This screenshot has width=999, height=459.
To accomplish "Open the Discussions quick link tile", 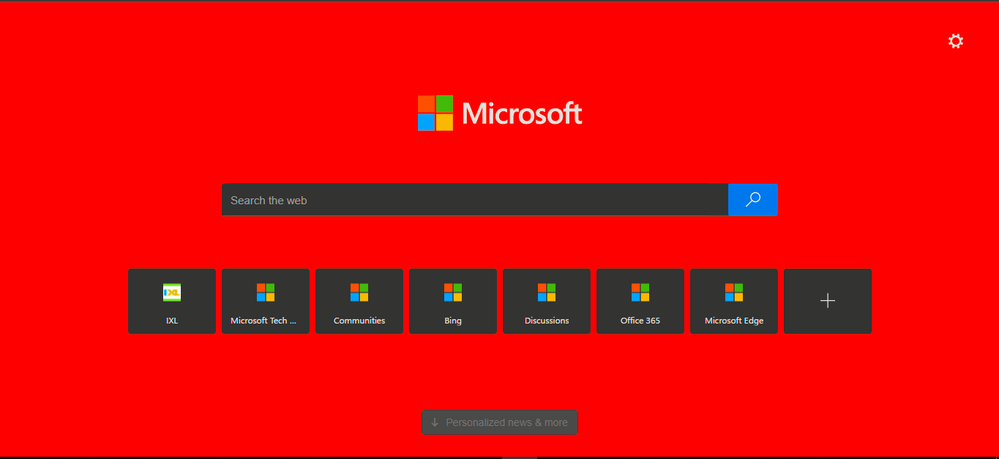I will tap(547, 301).
